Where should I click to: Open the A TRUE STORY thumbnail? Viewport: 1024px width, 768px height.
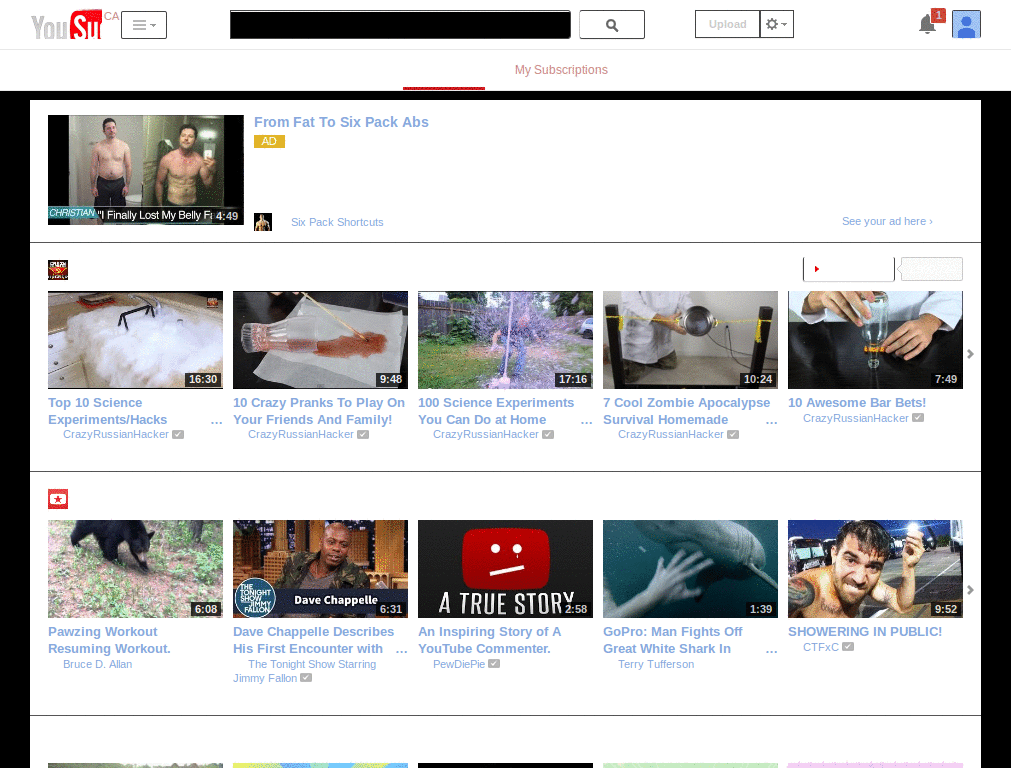click(505, 569)
